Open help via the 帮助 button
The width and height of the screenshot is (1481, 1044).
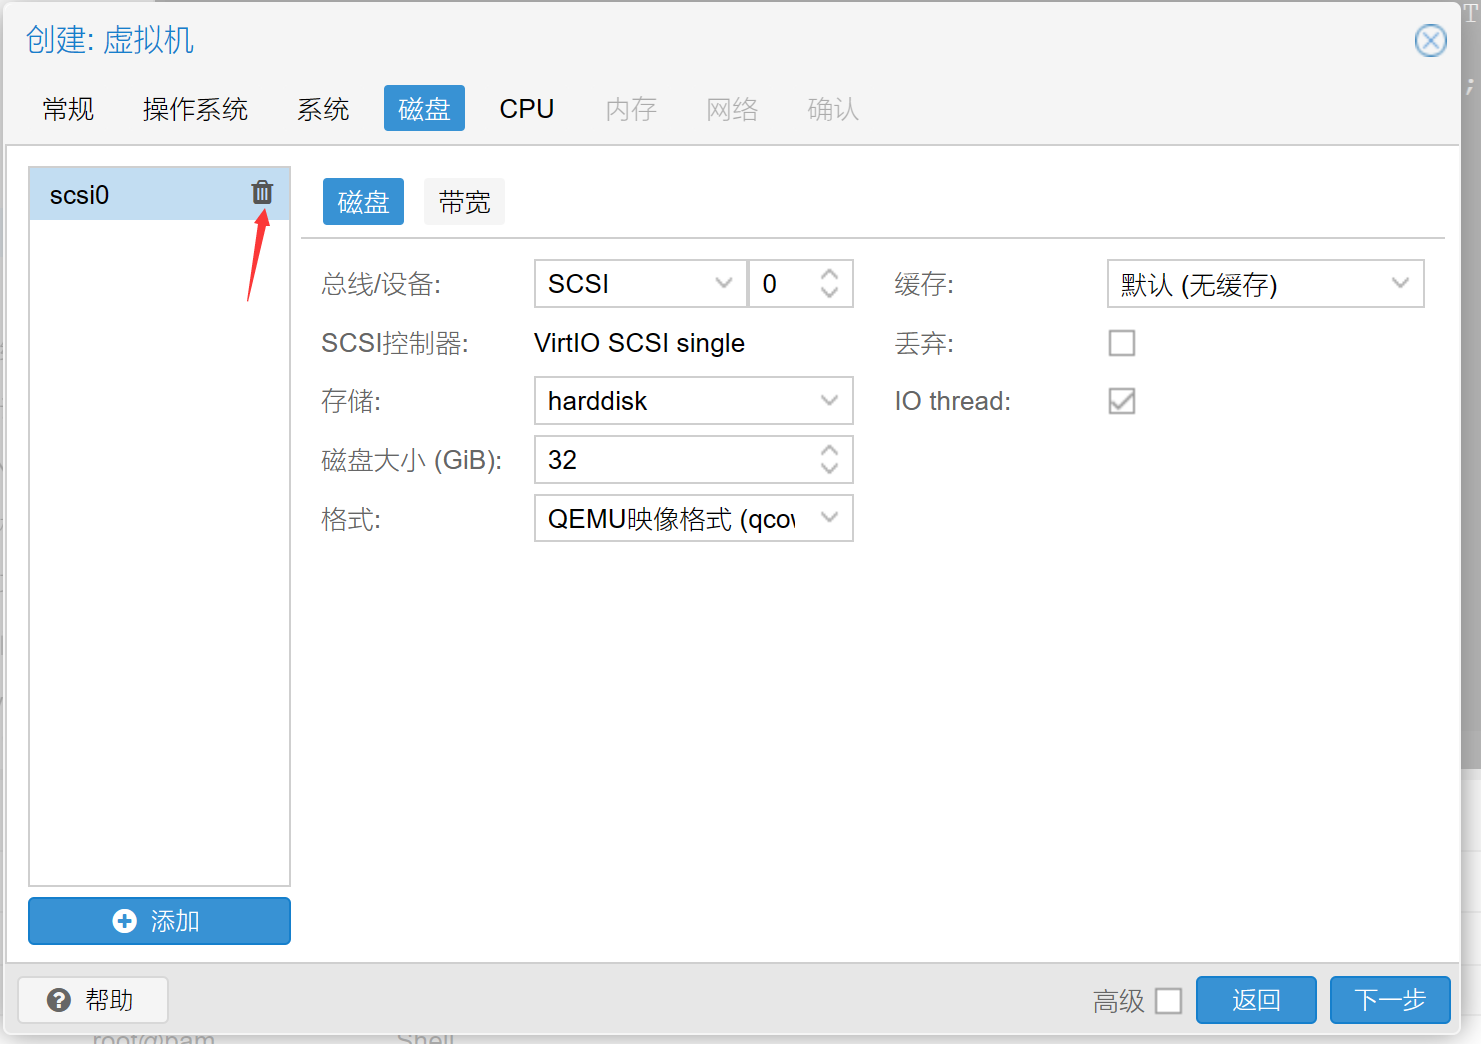click(93, 1000)
